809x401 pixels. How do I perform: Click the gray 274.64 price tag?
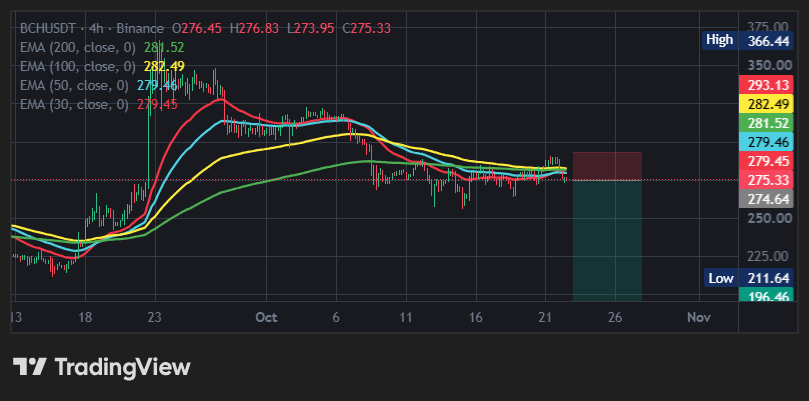(766, 199)
